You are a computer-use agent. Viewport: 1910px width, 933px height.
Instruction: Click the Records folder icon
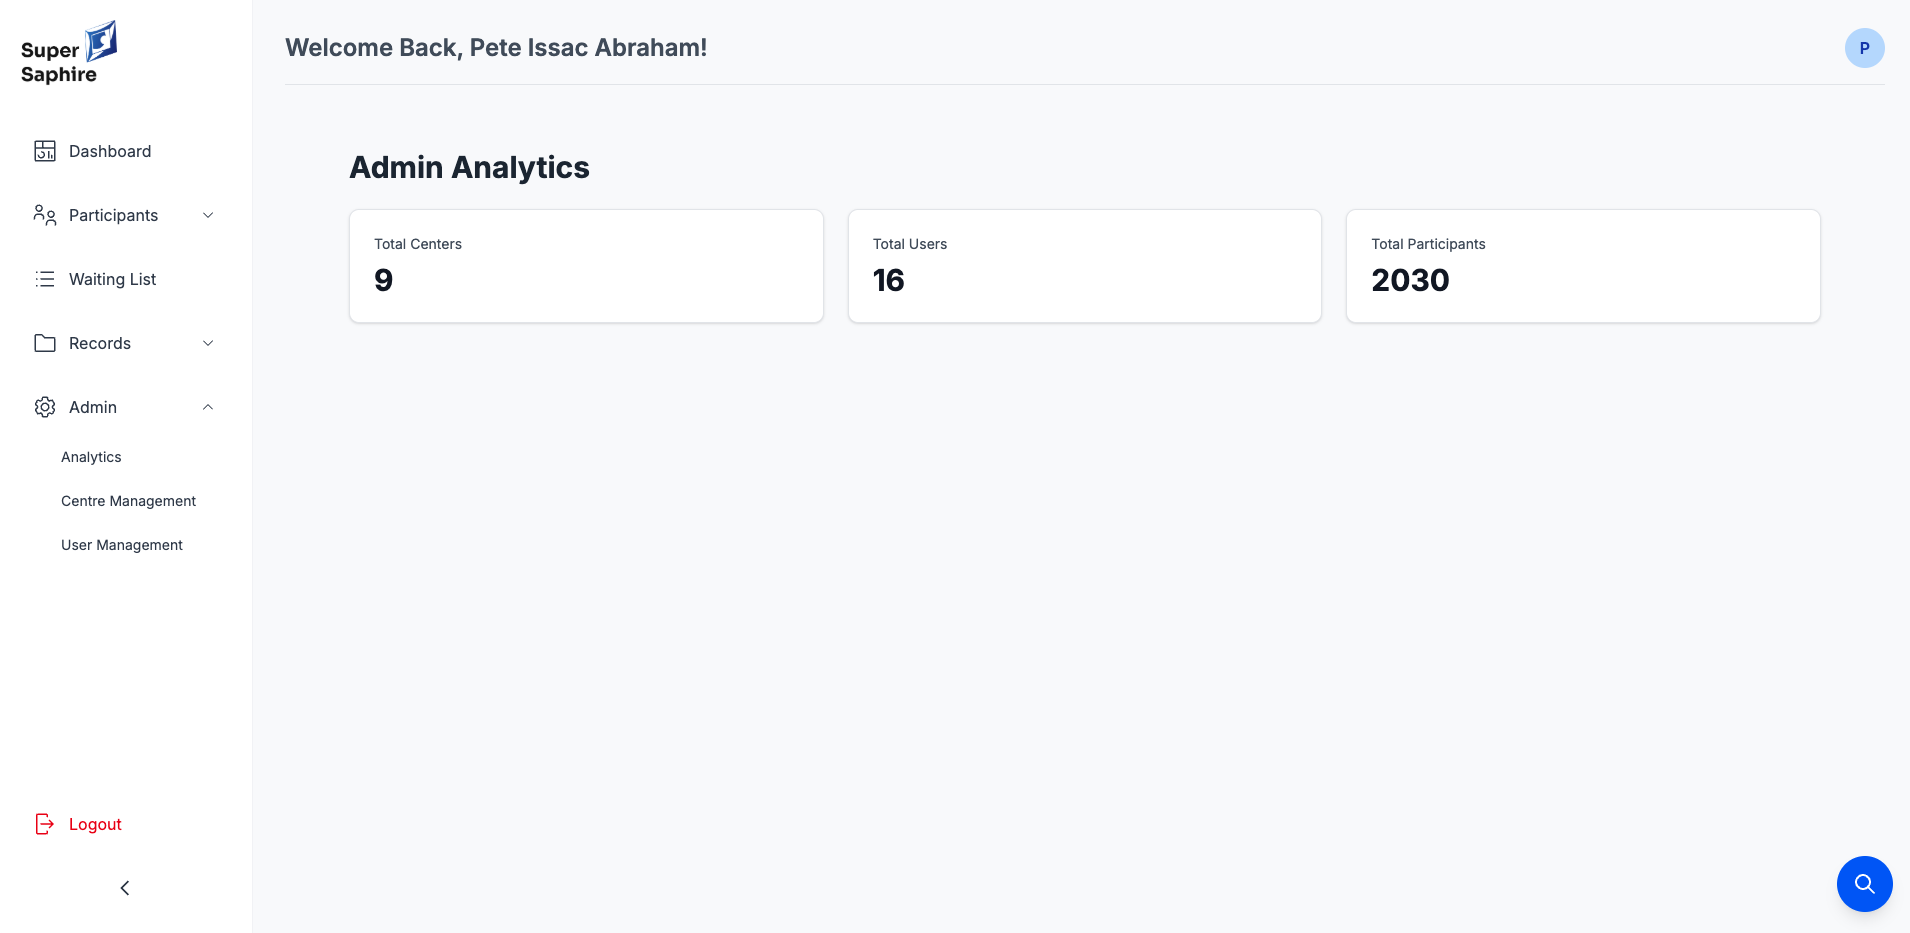pos(45,343)
